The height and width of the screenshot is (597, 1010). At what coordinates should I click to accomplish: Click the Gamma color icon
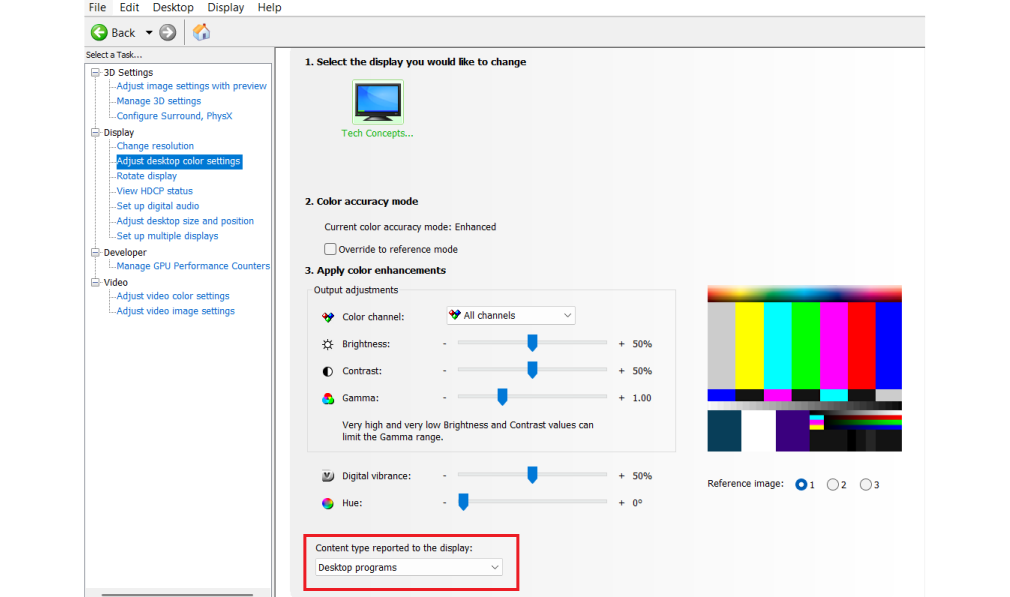pyautogui.click(x=328, y=398)
